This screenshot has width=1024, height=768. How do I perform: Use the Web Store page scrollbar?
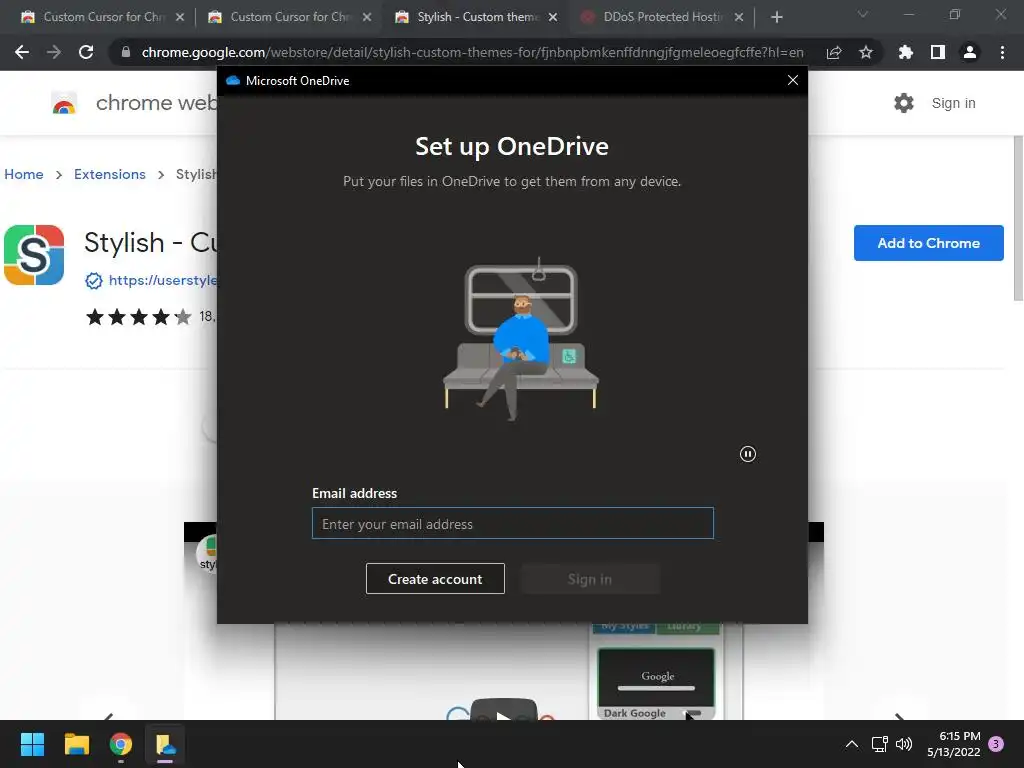1018,219
